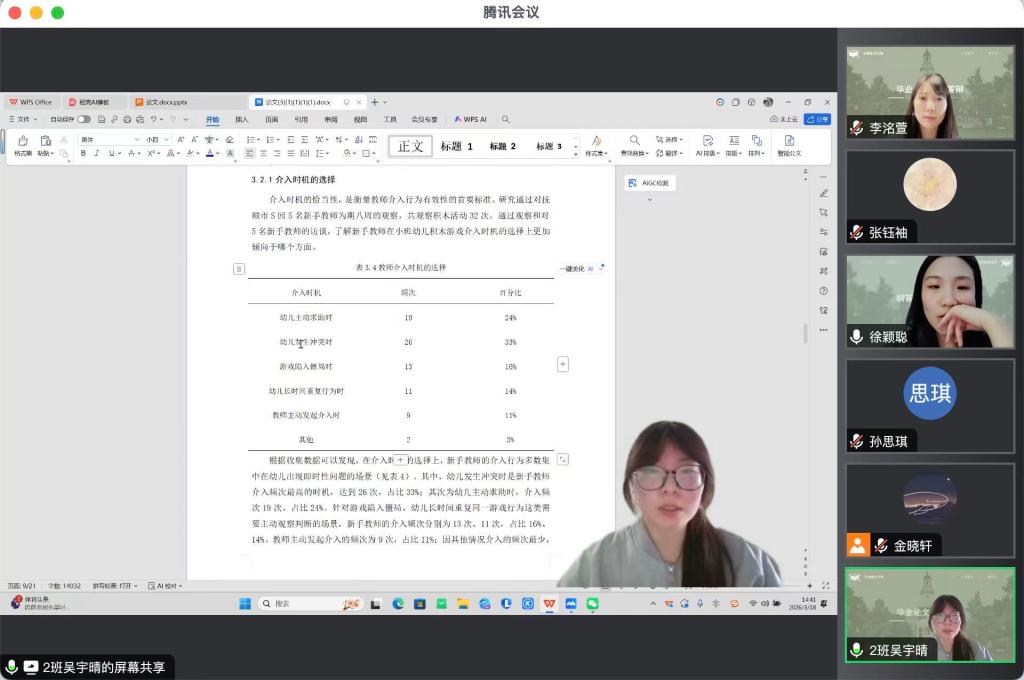Apply bold formatting with the B icon

[84, 153]
